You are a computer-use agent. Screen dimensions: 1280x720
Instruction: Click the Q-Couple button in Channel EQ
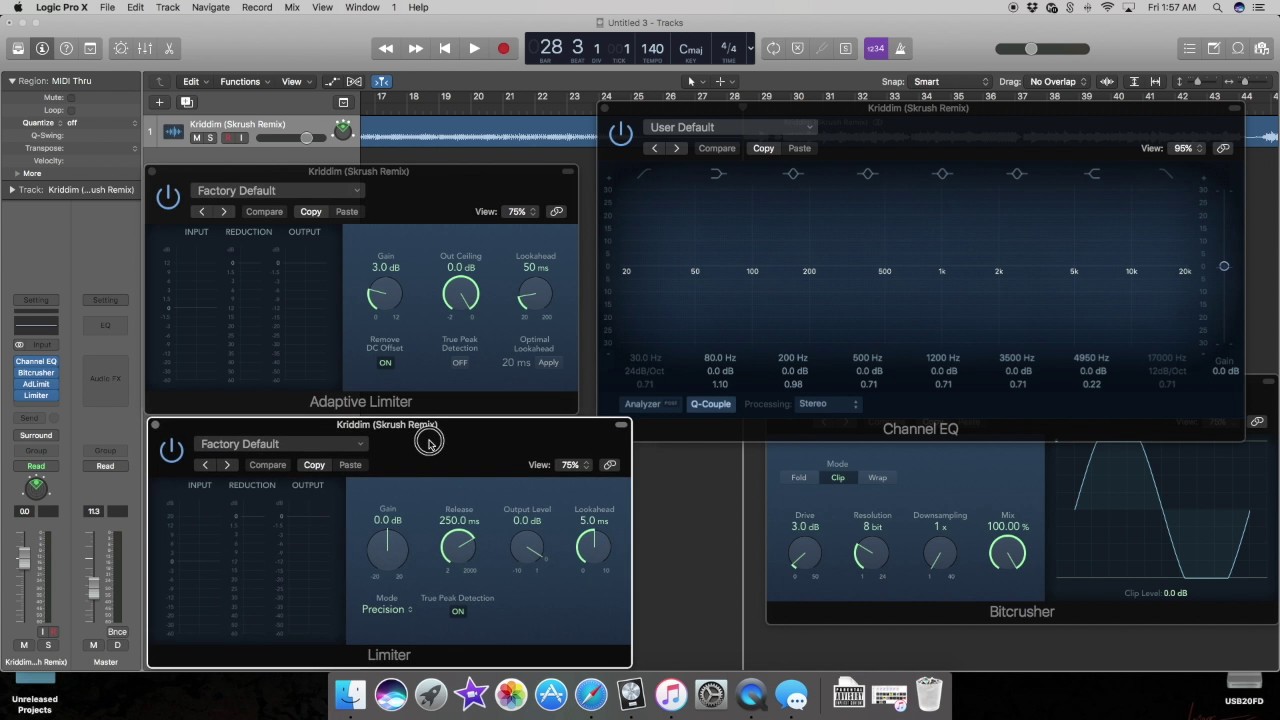710,404
